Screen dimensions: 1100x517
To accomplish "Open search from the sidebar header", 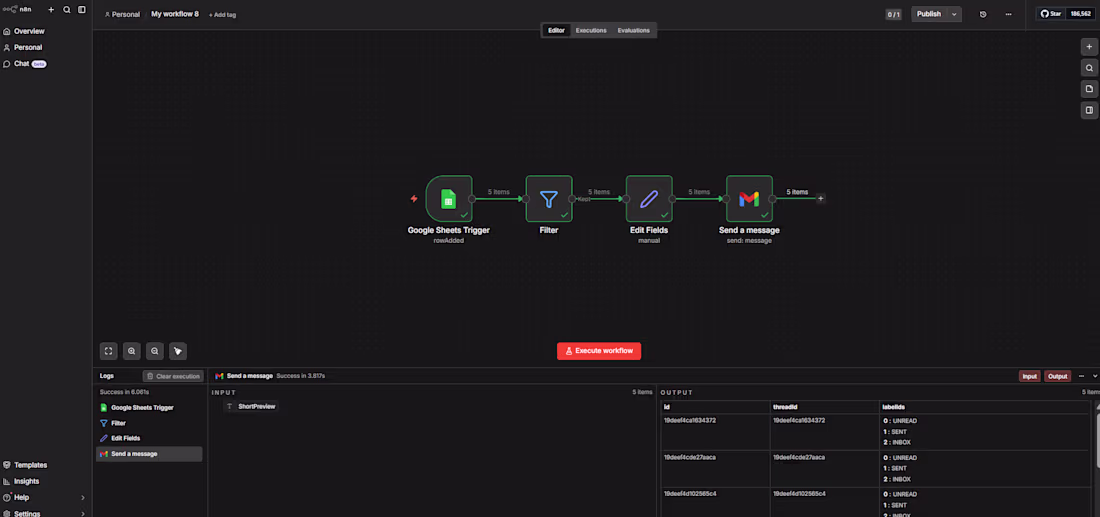I will click(x=67, y=10).
